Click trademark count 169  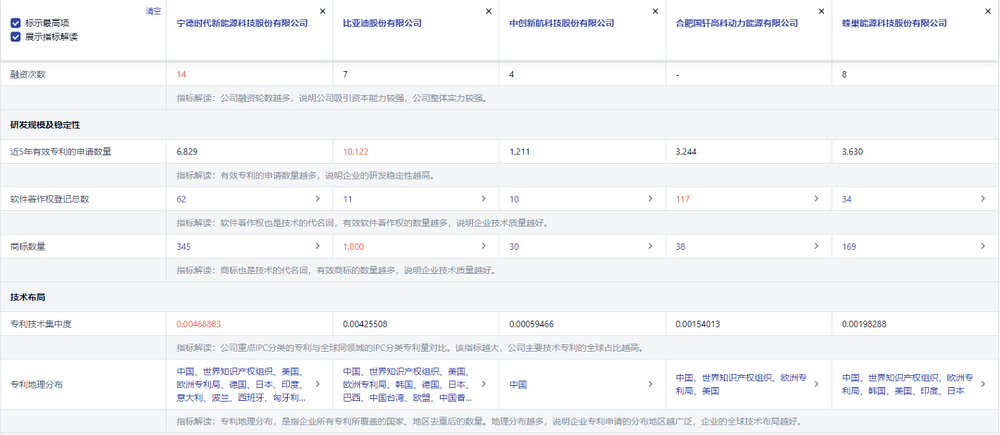tap(849, 246)
